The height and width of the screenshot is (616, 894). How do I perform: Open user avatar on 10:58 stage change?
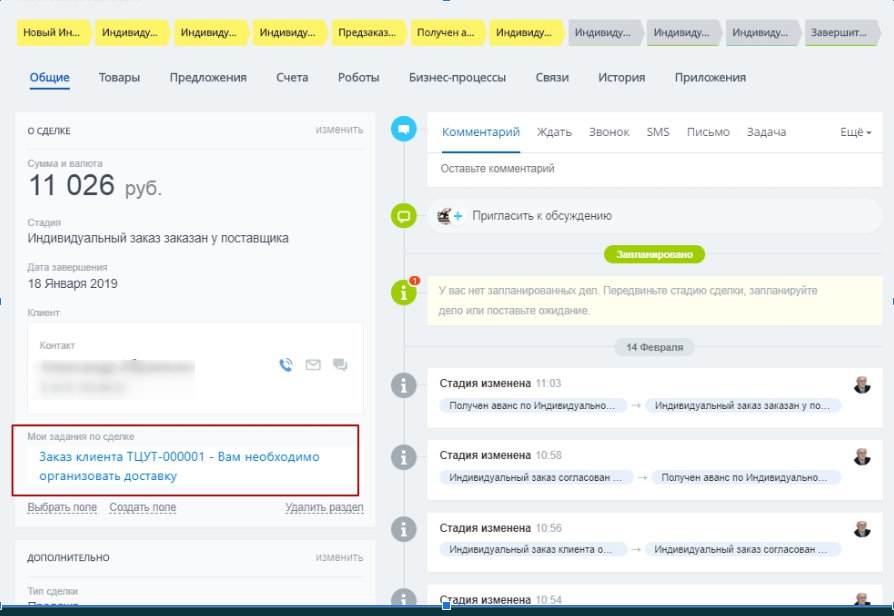pos(862,457)
